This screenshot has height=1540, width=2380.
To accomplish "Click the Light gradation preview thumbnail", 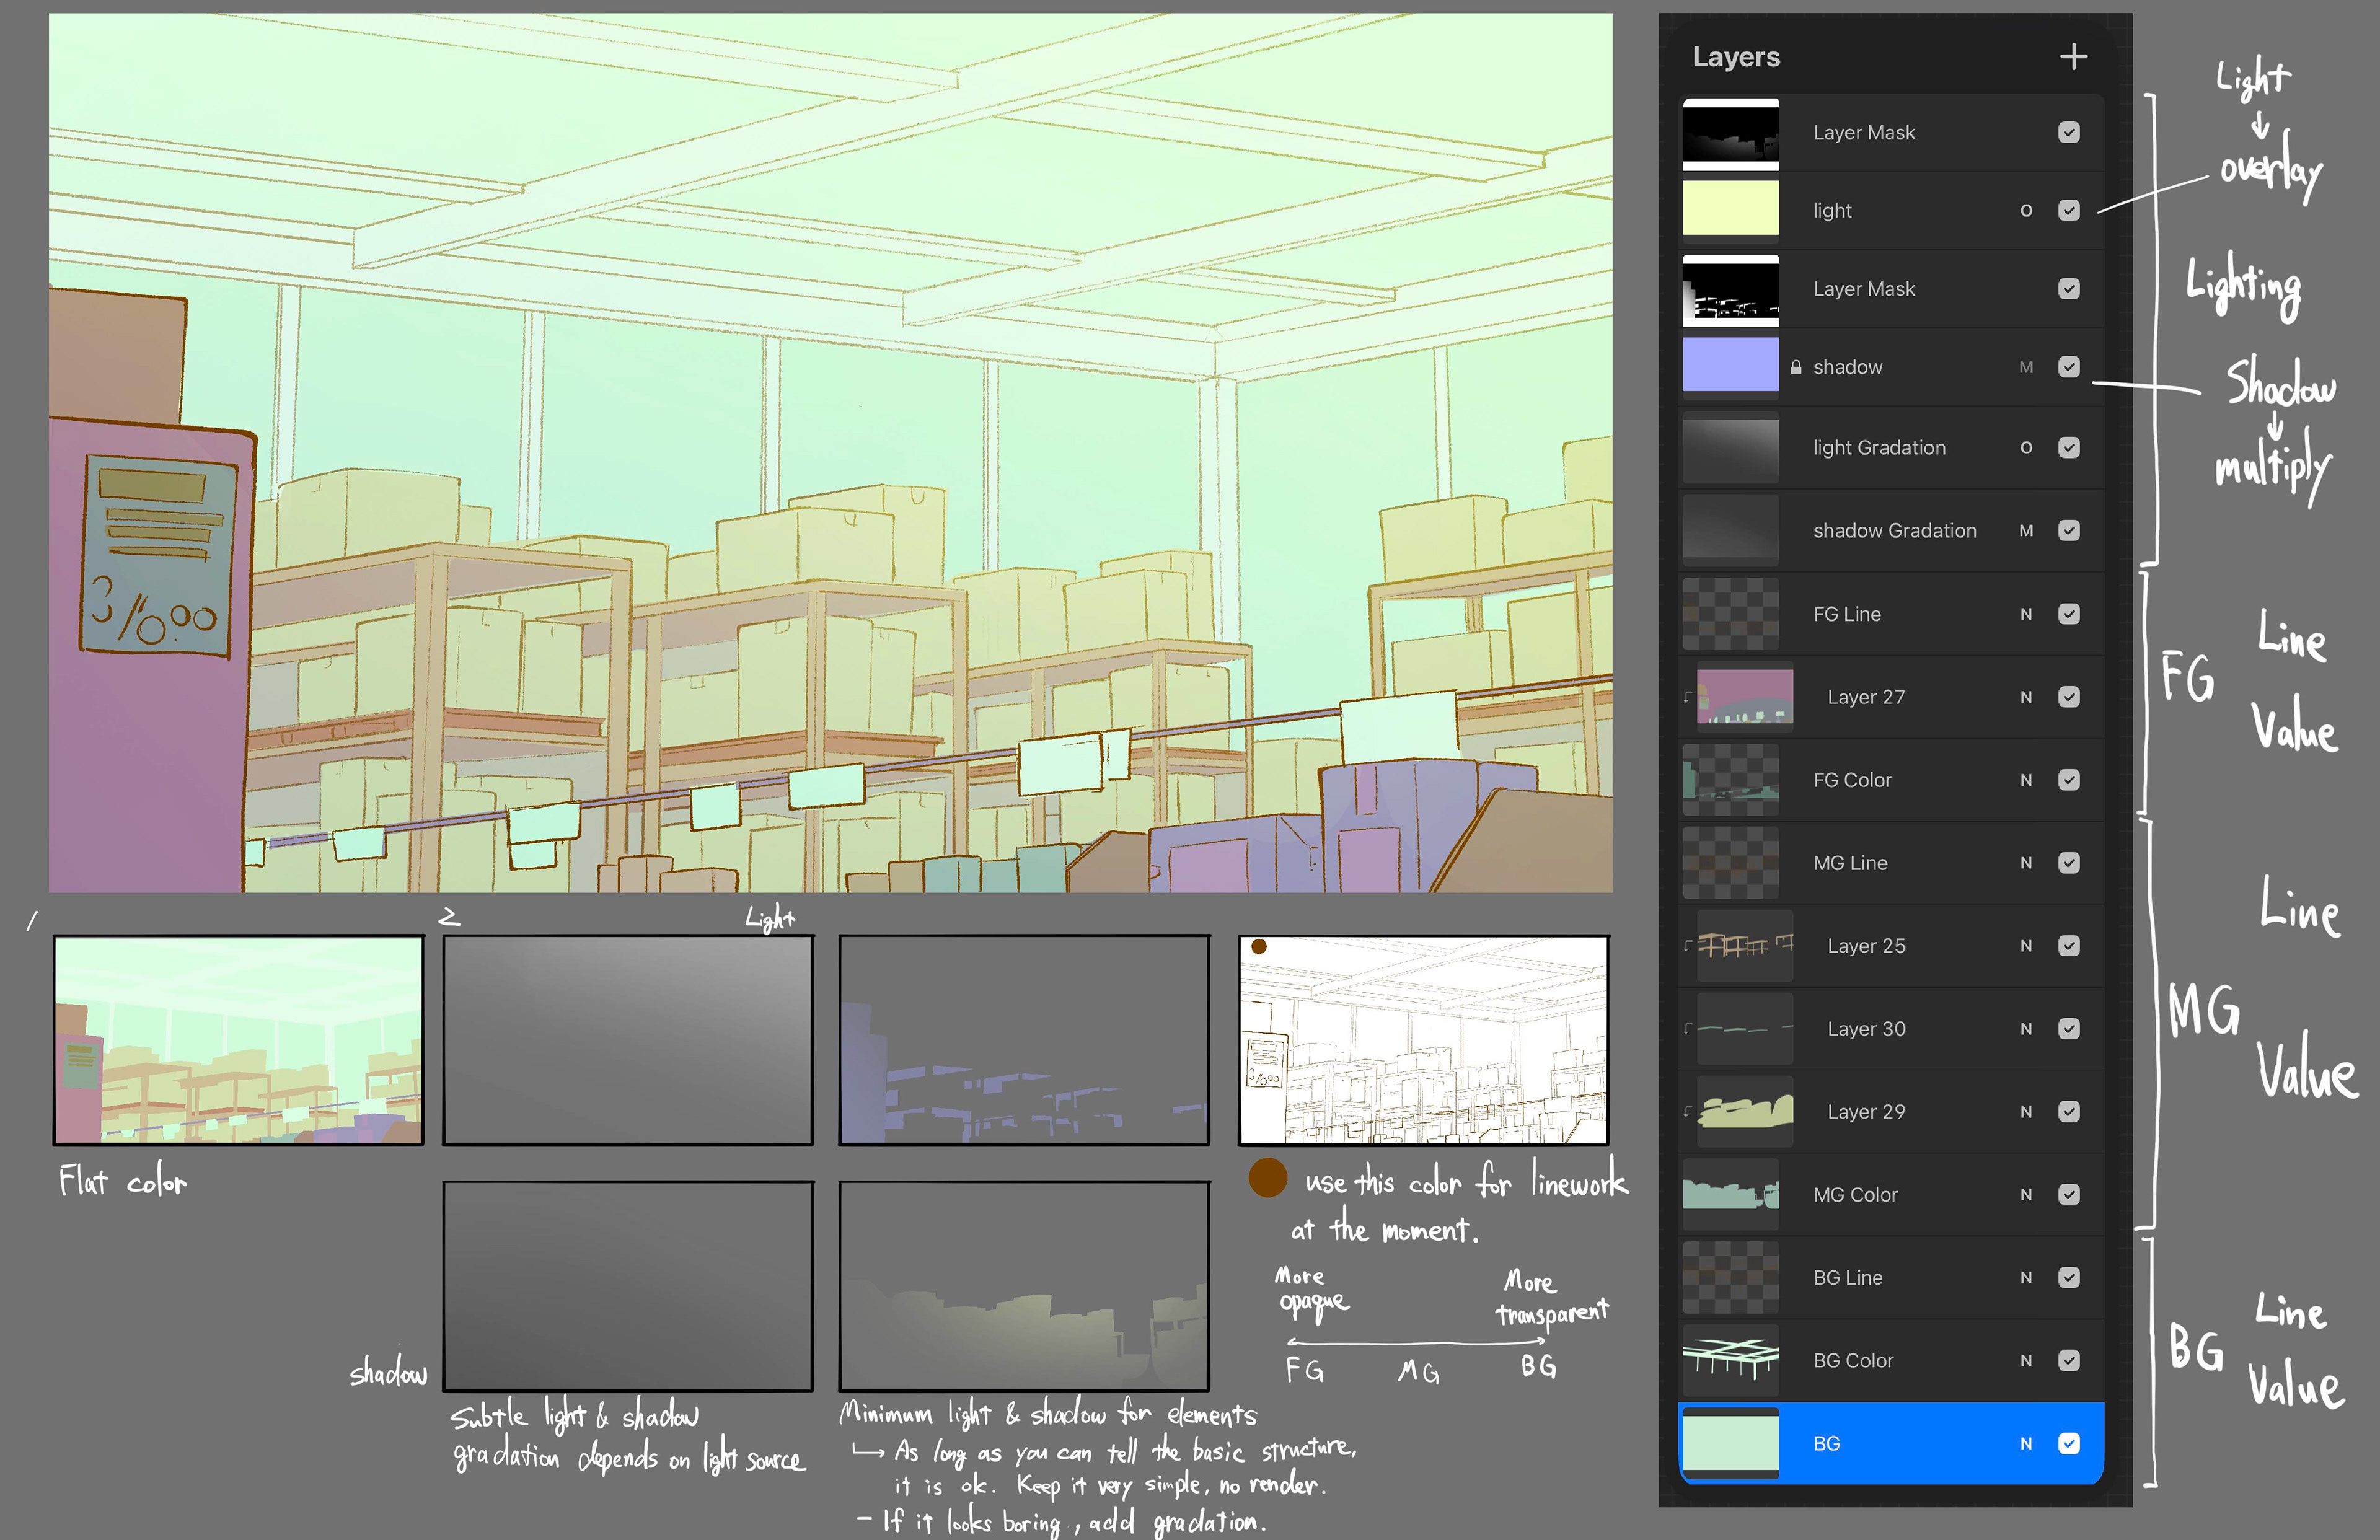I will pos(628,1040).
